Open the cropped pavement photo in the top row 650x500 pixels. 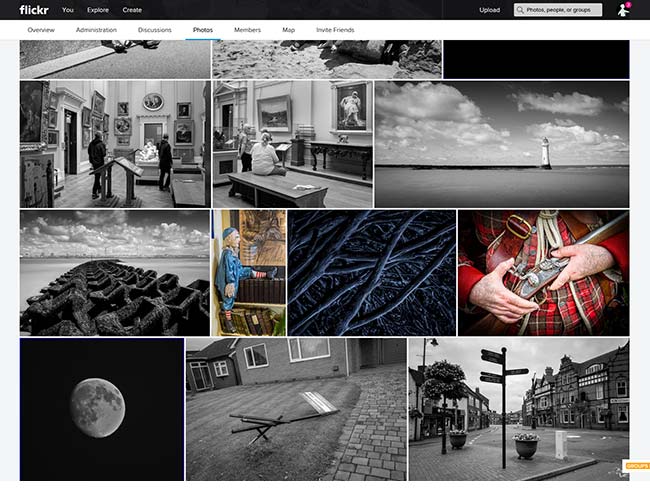tap(115, 59)
